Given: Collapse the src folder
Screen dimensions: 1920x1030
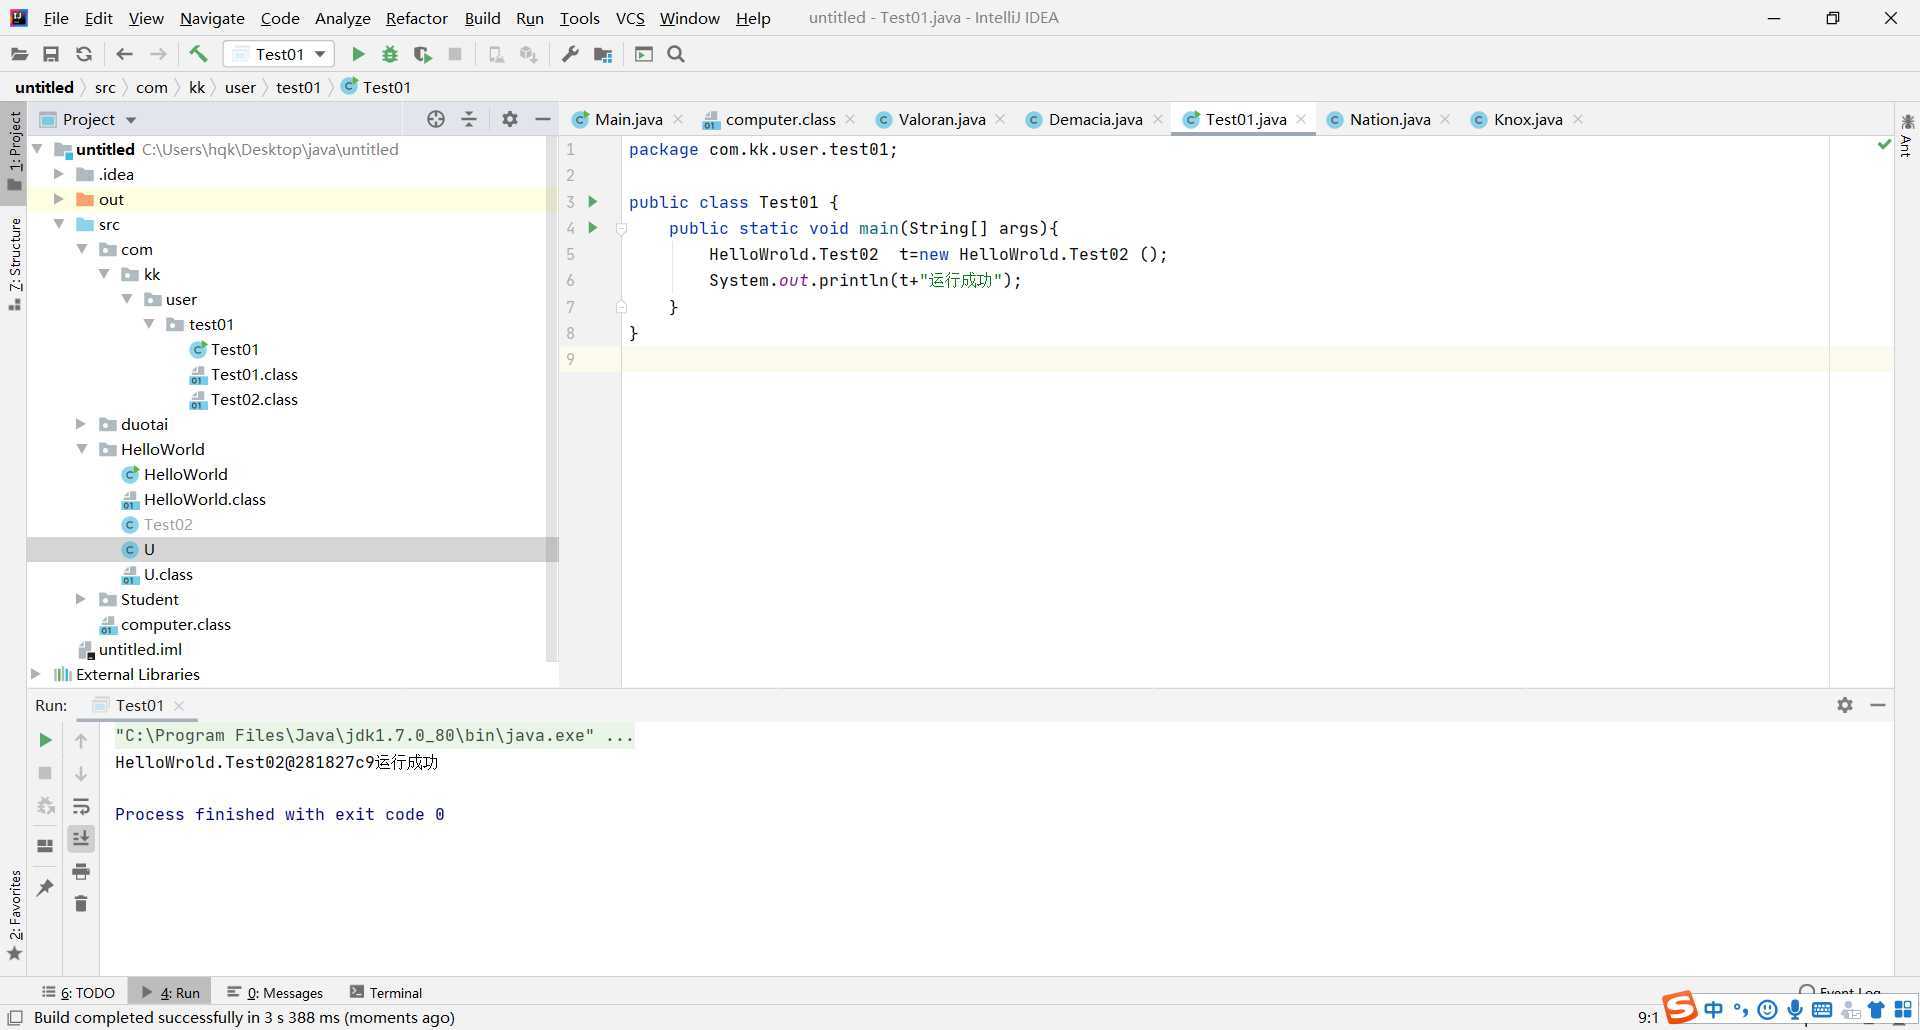Looking at the screenshot, I should [x=59, y=224].
